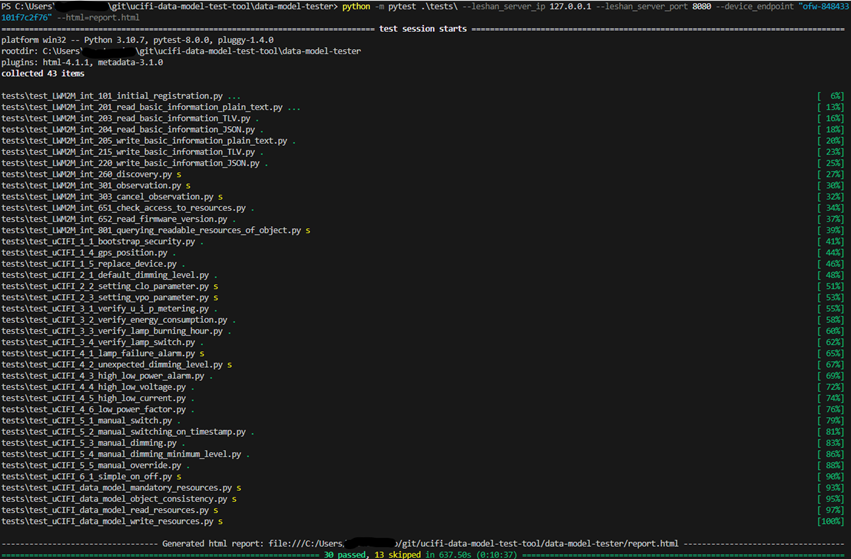Viewport: 851px width, 559px height.
Task: Click test_LWM2M_int_801_querying_readable_resources_of_object.py
Action: click(x=151, y=230)
